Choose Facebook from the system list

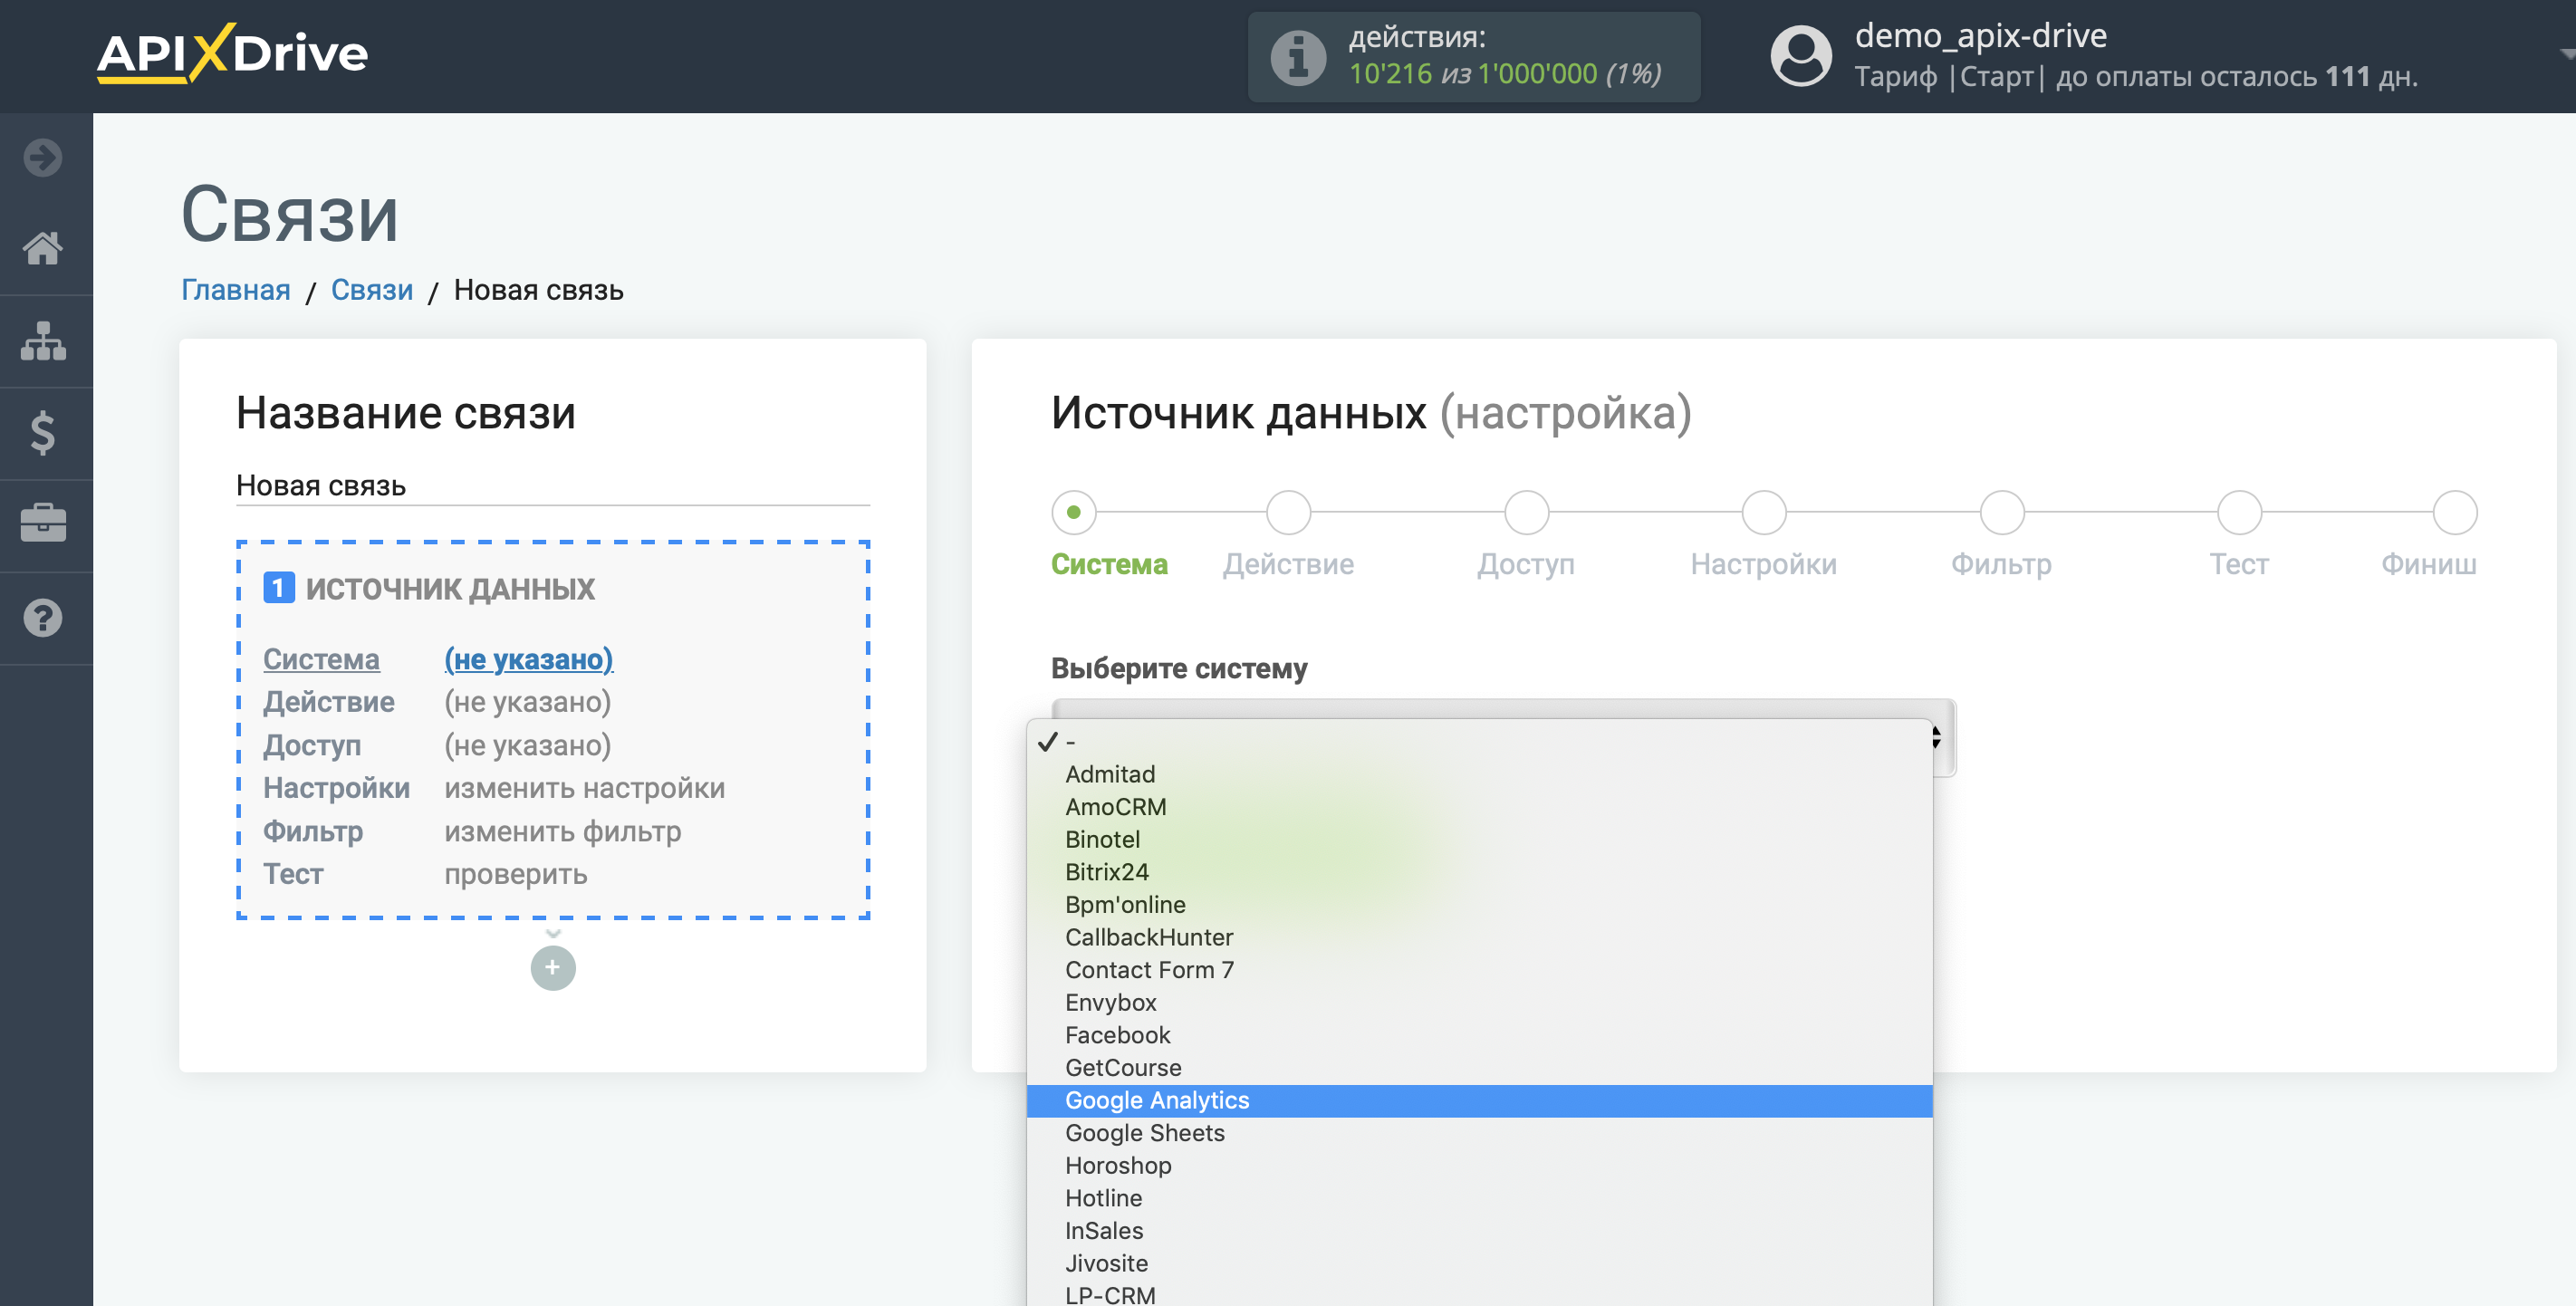click(1479, 1035)
